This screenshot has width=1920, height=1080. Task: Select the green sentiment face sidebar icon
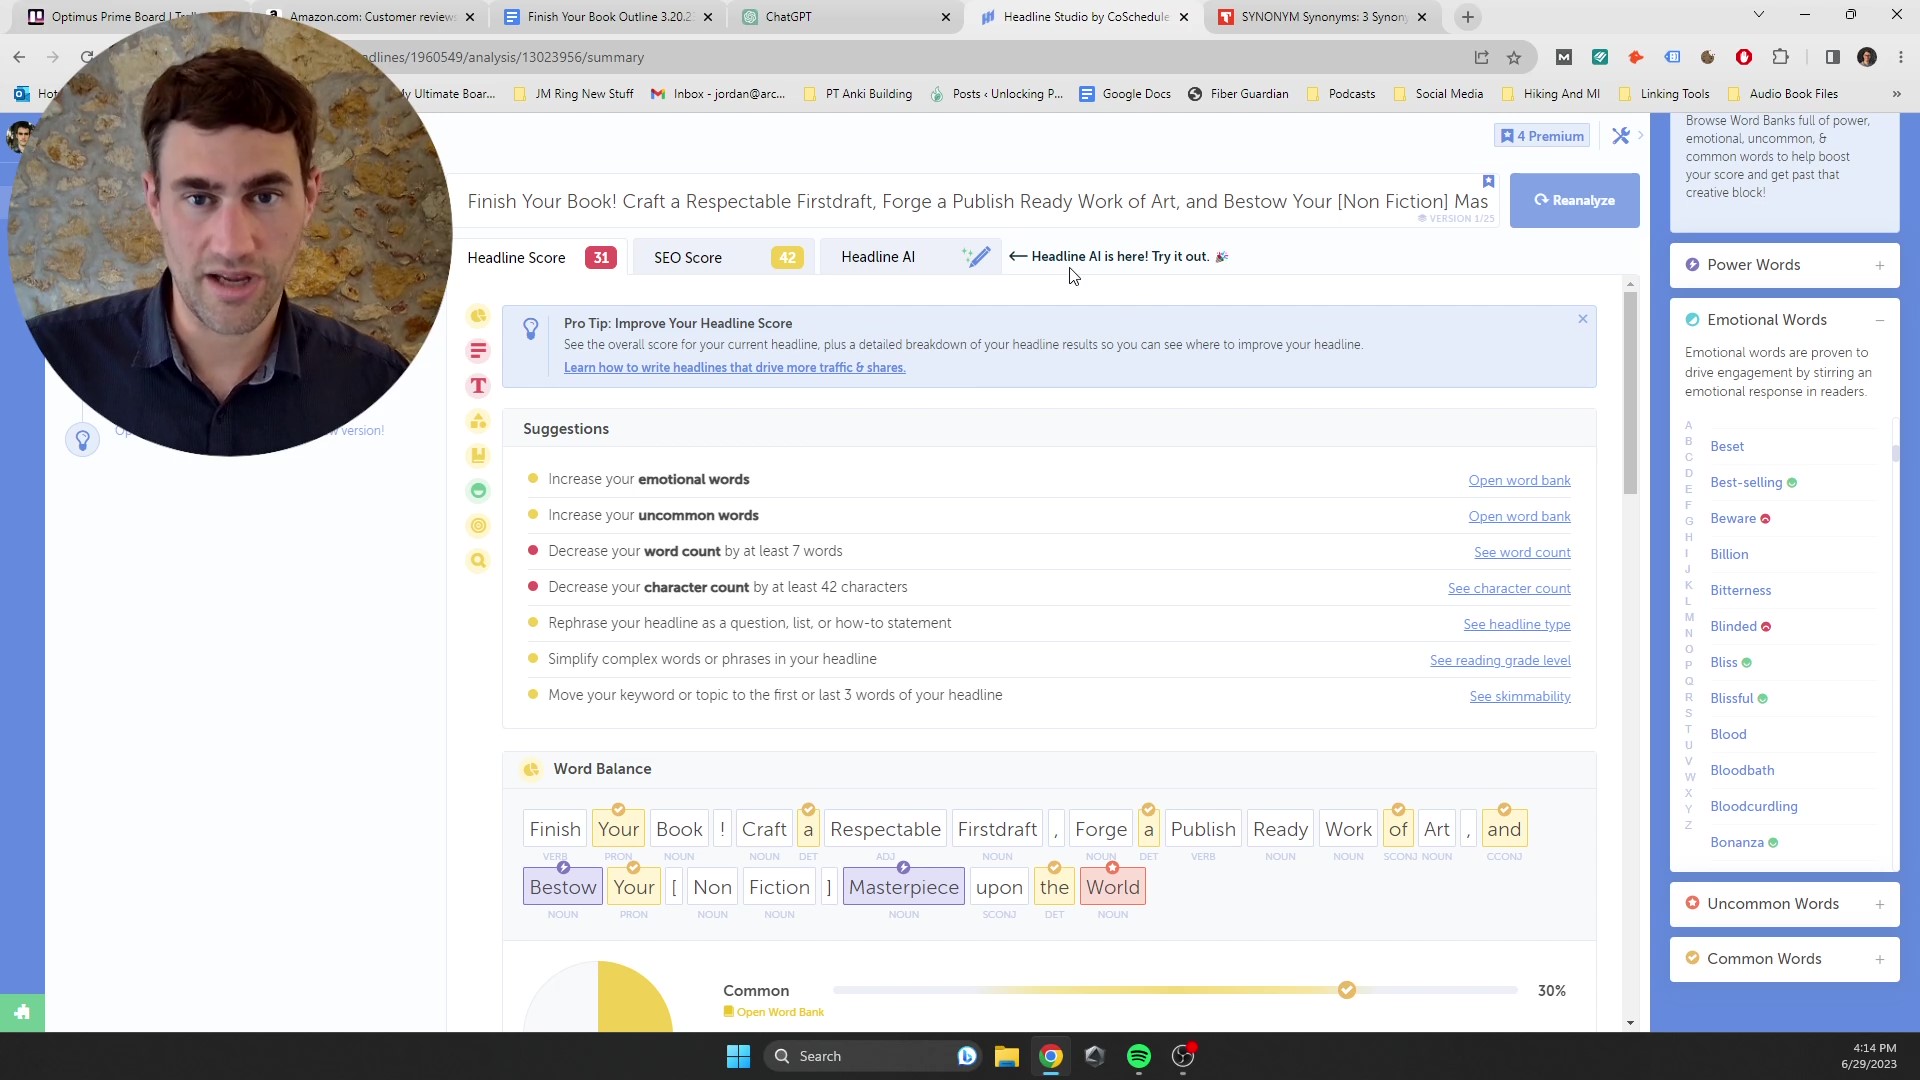478,491
